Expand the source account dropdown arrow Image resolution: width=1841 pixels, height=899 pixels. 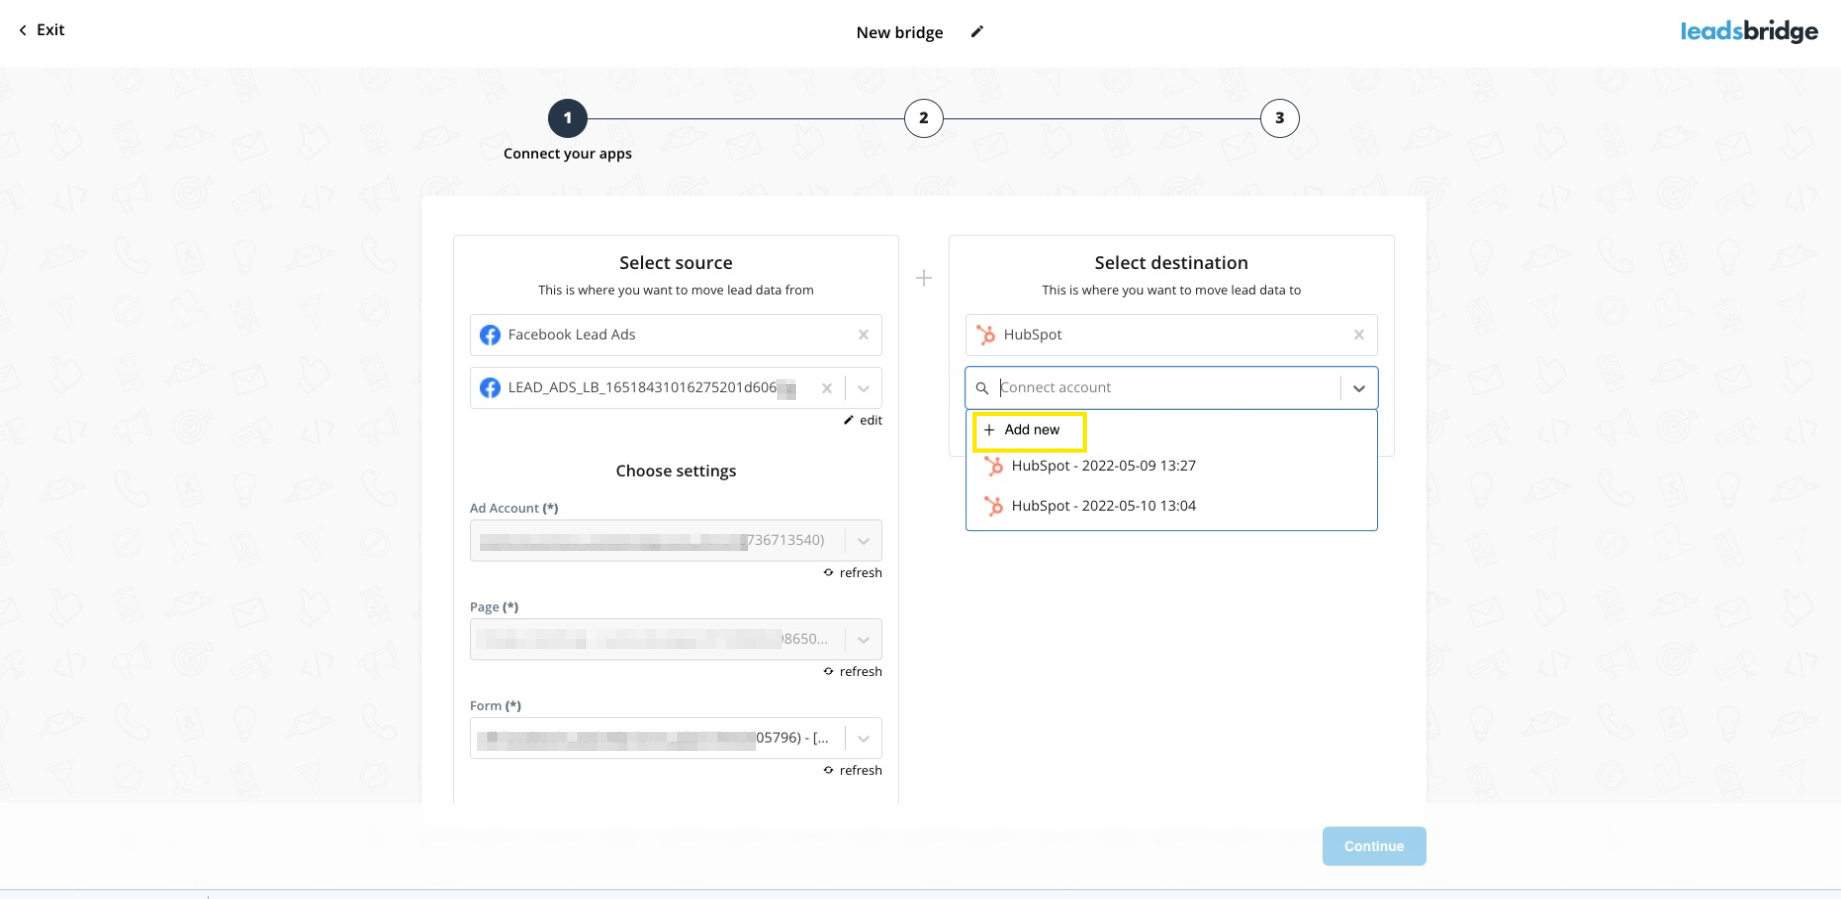863,388
